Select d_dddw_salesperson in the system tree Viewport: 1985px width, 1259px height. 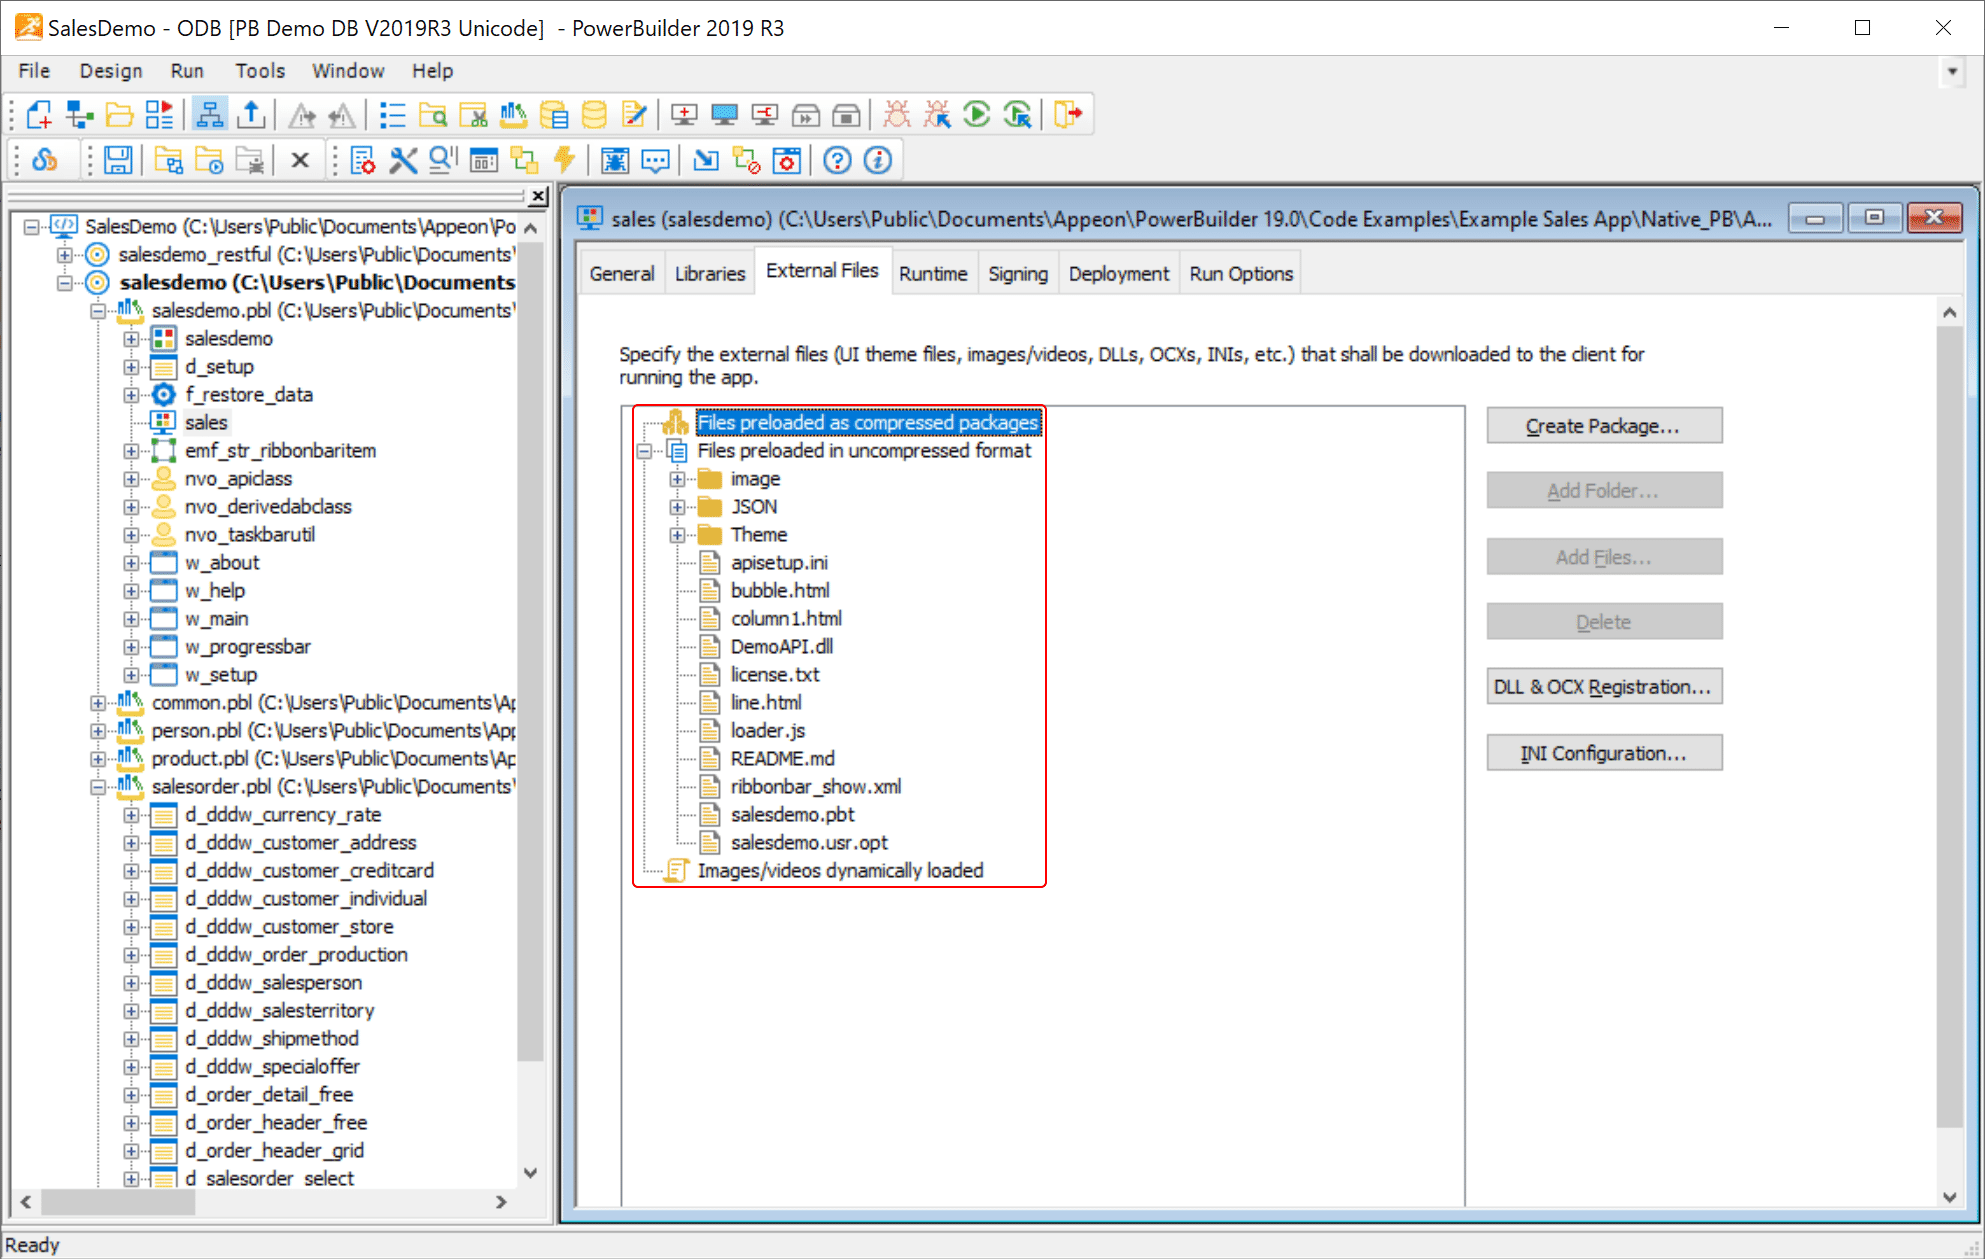click(x=273, y=983)
